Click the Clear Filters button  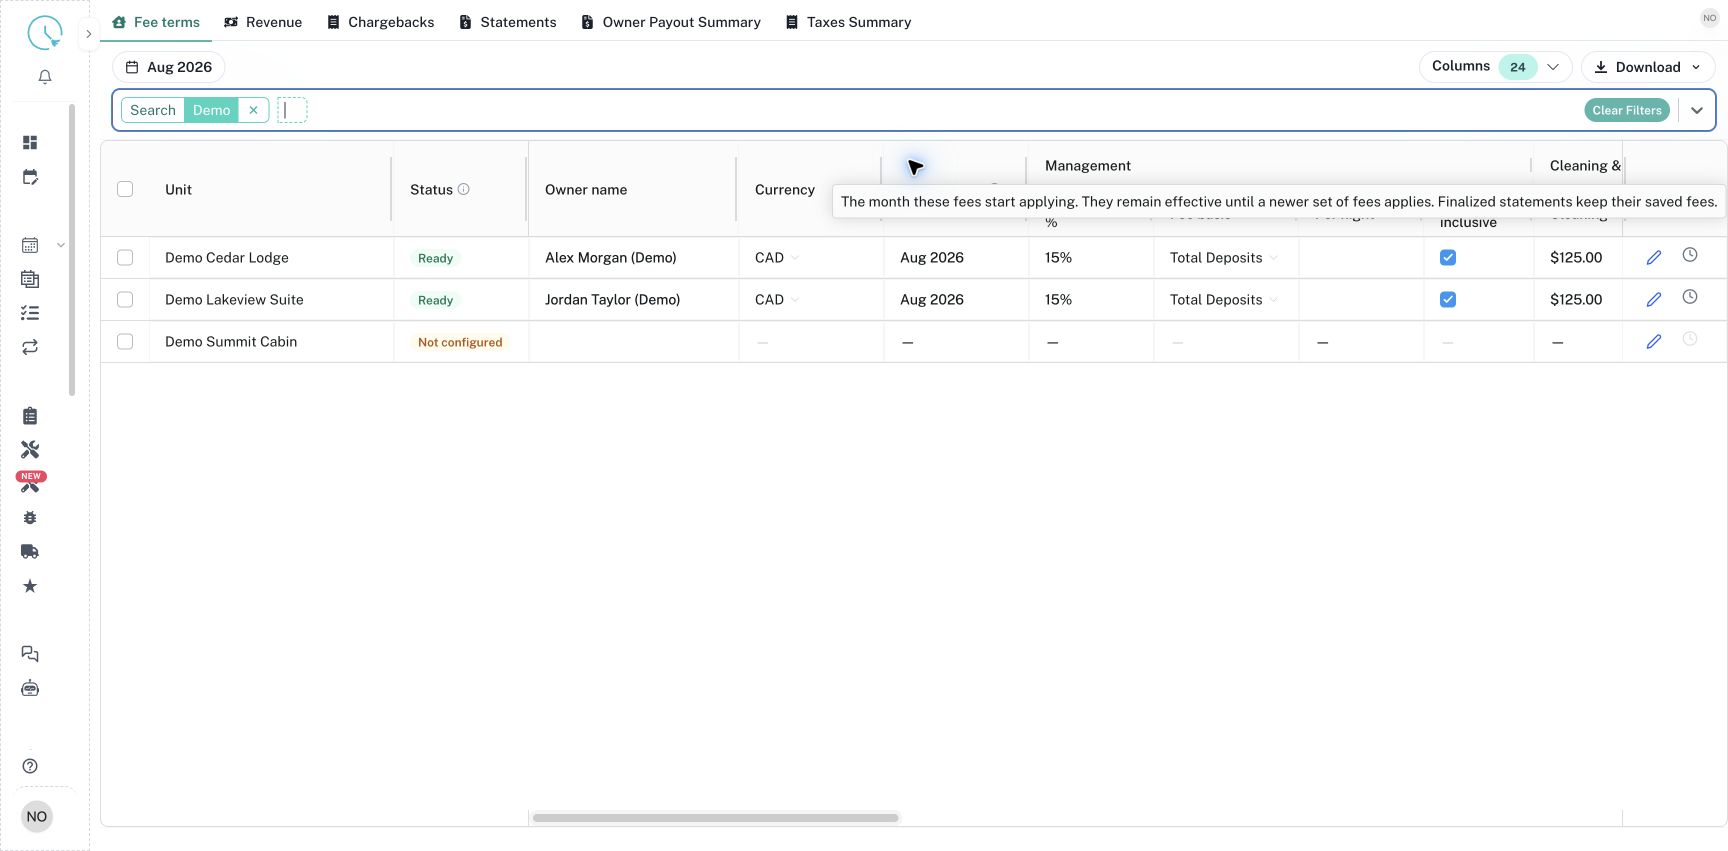[1627, 110]
